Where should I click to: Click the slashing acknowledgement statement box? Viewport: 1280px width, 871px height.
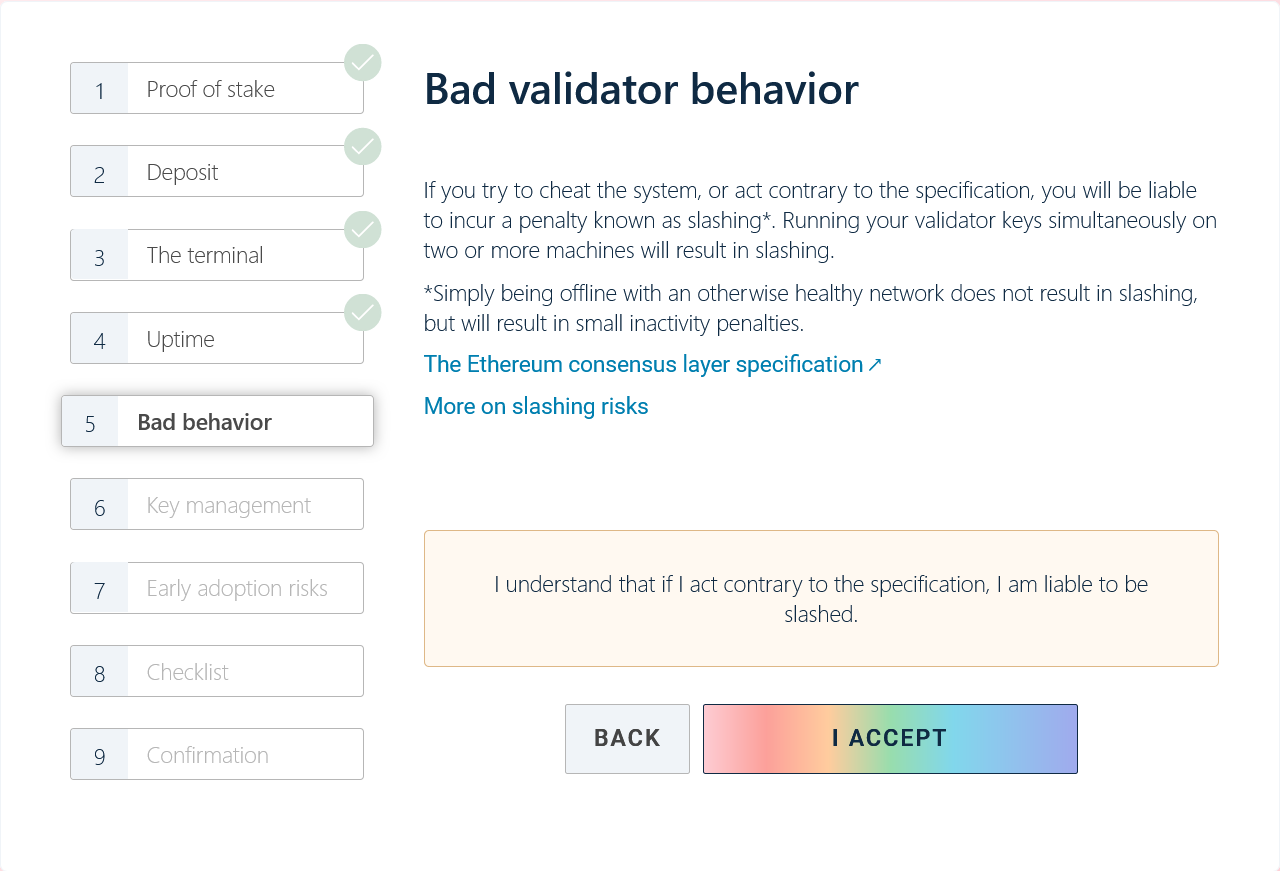coord(821,599)
